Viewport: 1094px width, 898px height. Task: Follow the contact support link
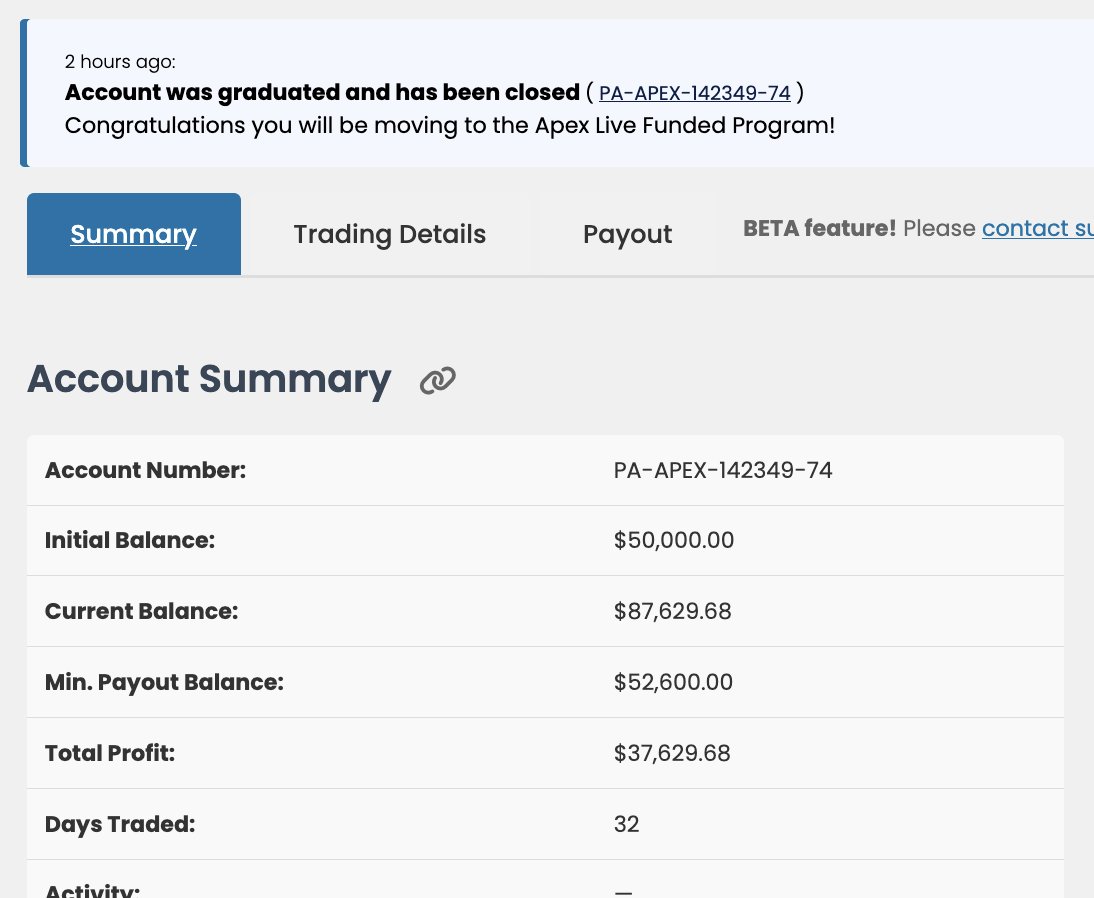coord(1037,228)
